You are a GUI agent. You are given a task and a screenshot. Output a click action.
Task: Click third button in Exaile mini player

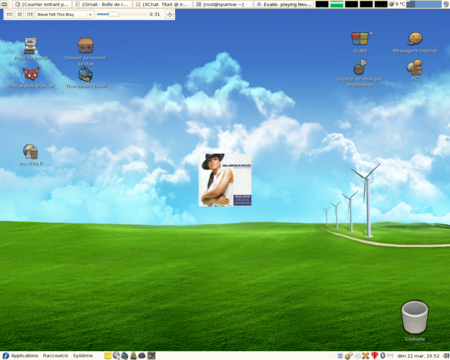point(30,14)
